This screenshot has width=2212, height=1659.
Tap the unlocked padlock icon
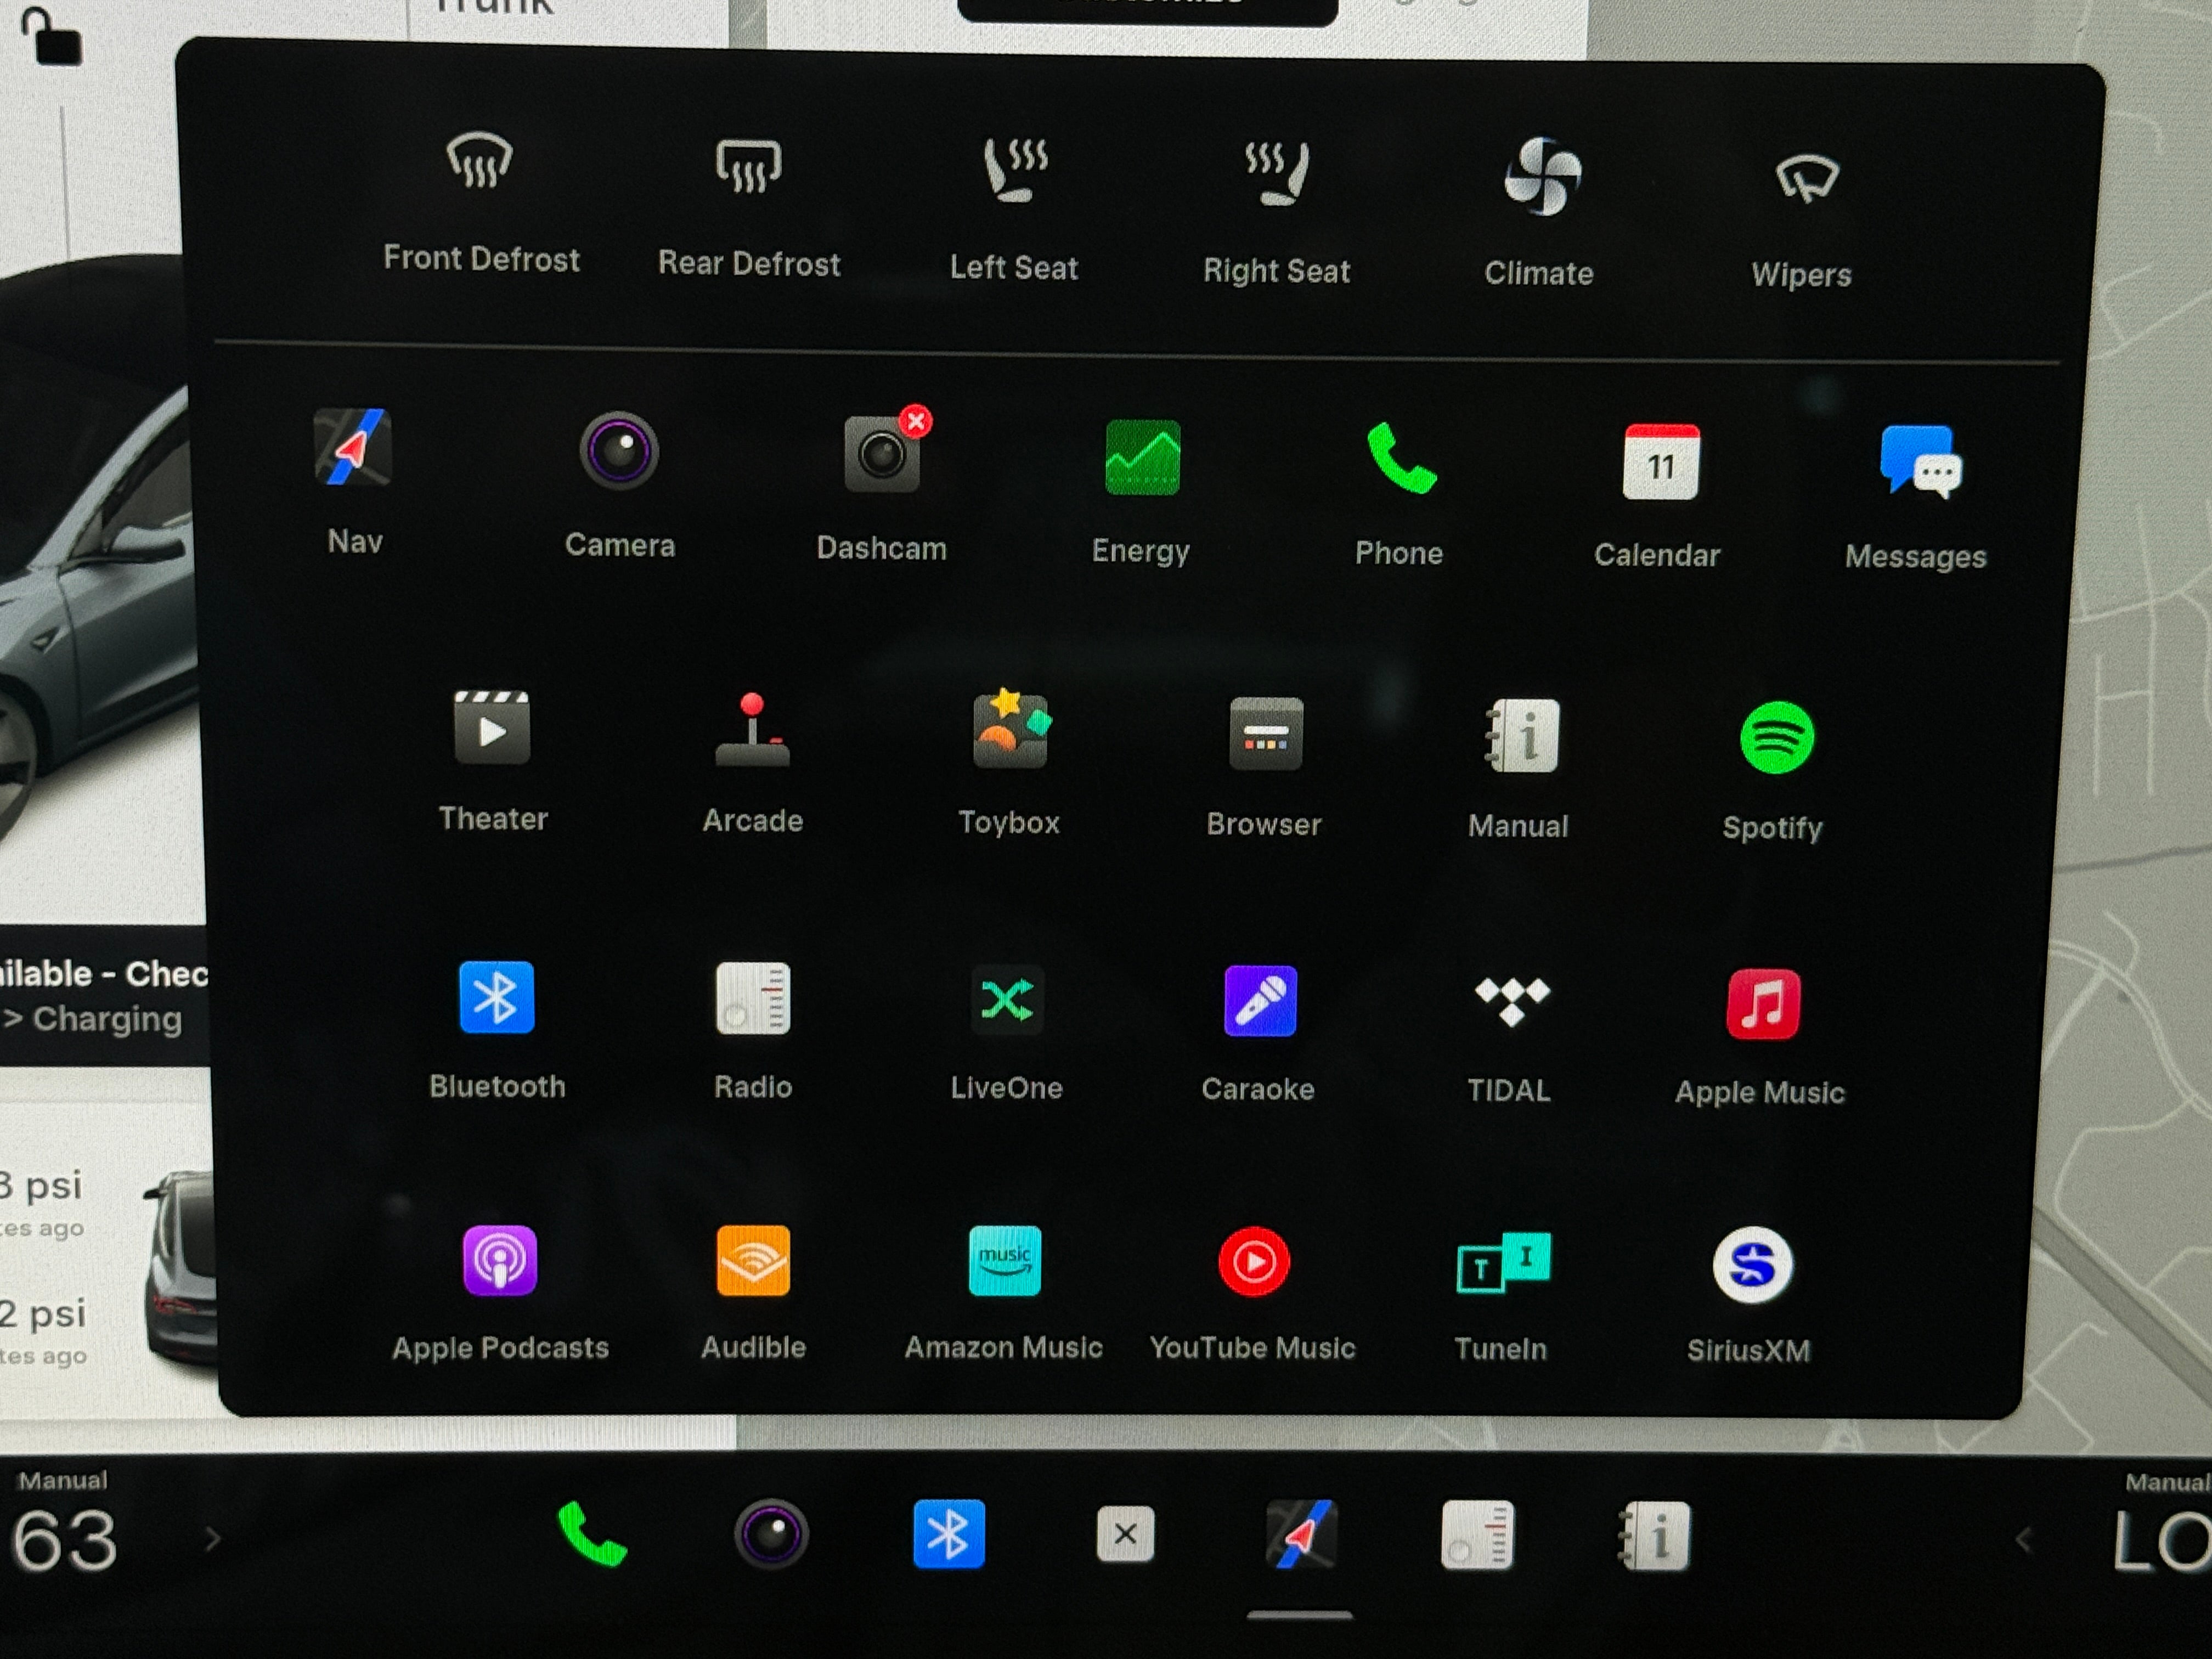(x=52, y=36)
